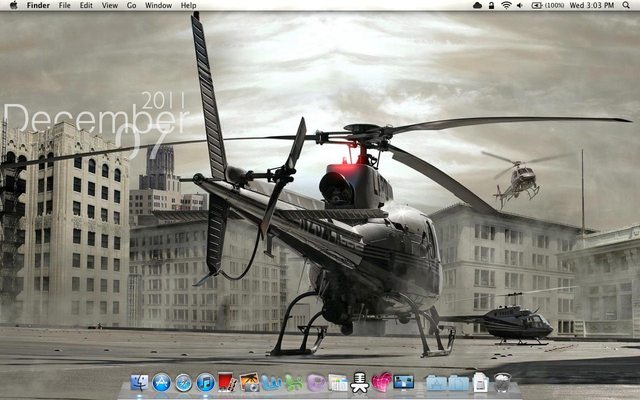Screen dimensions: 640x400
Task: Open the green swirl icon in dock
Action: [x=294, y=383]
